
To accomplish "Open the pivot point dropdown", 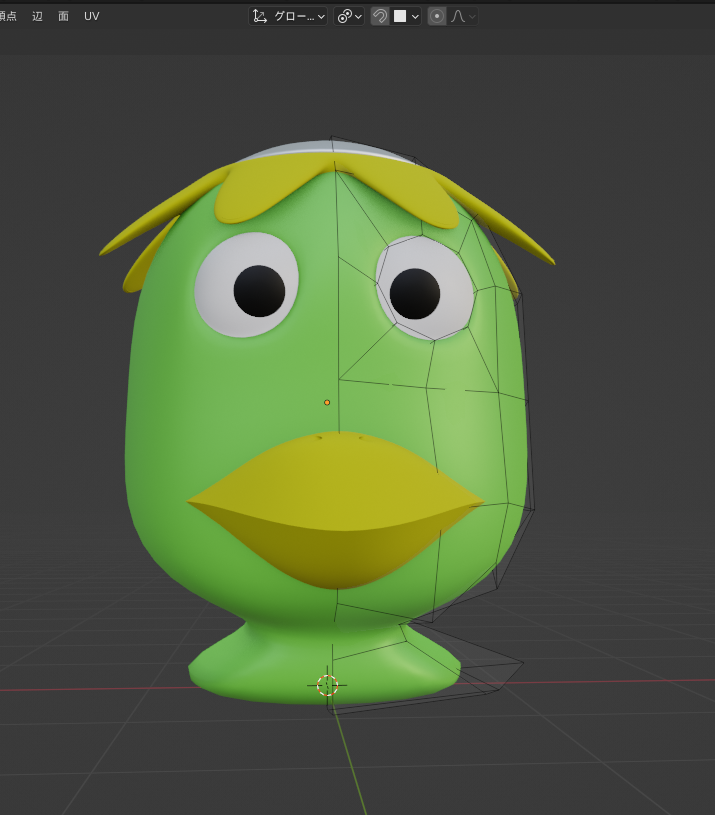I will point(349,17).
